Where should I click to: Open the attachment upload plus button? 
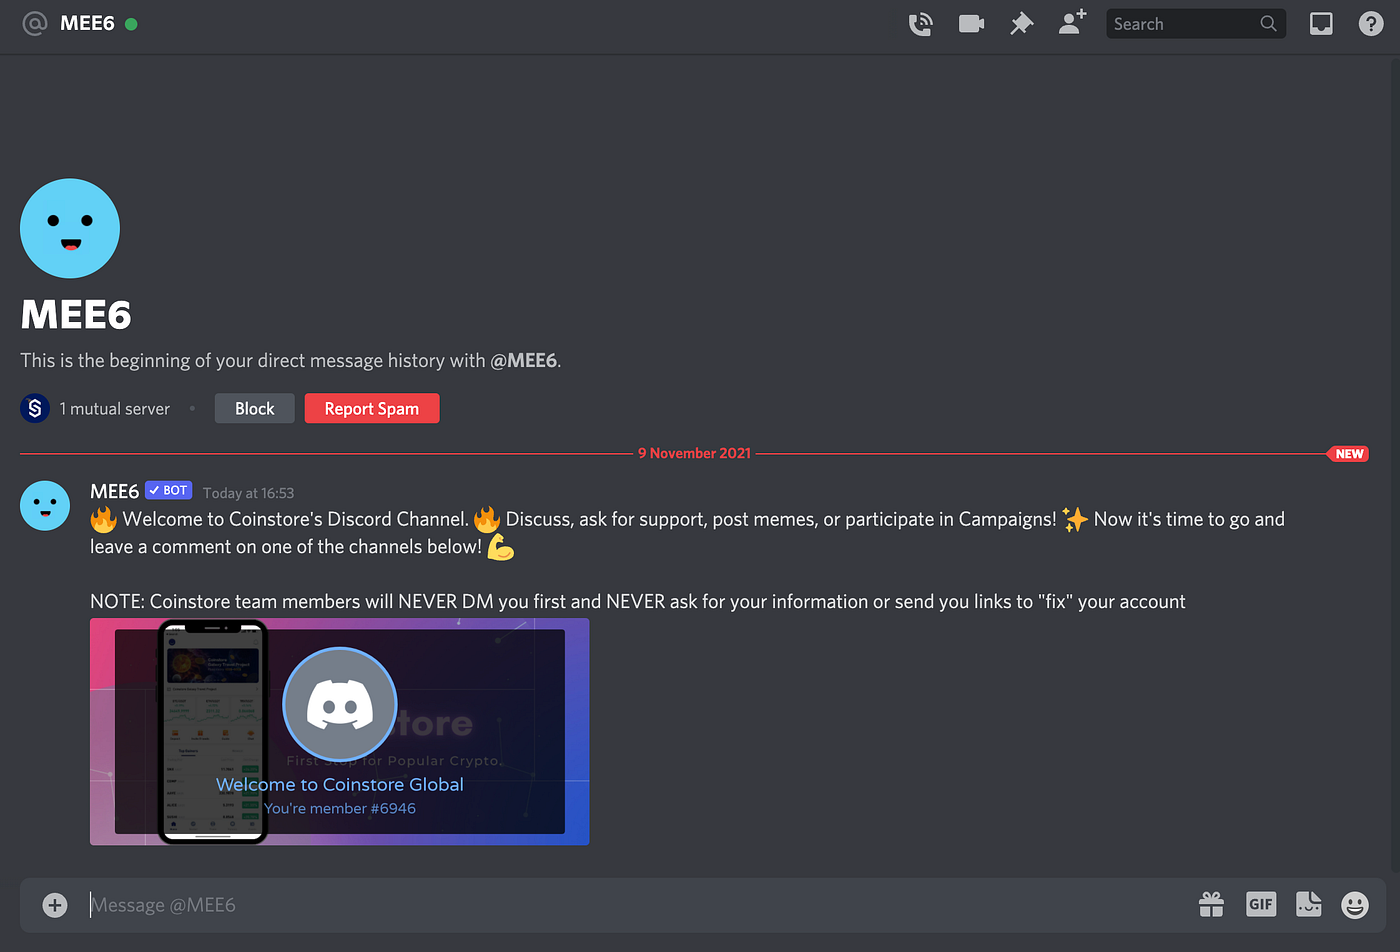[x=55, y=905]
